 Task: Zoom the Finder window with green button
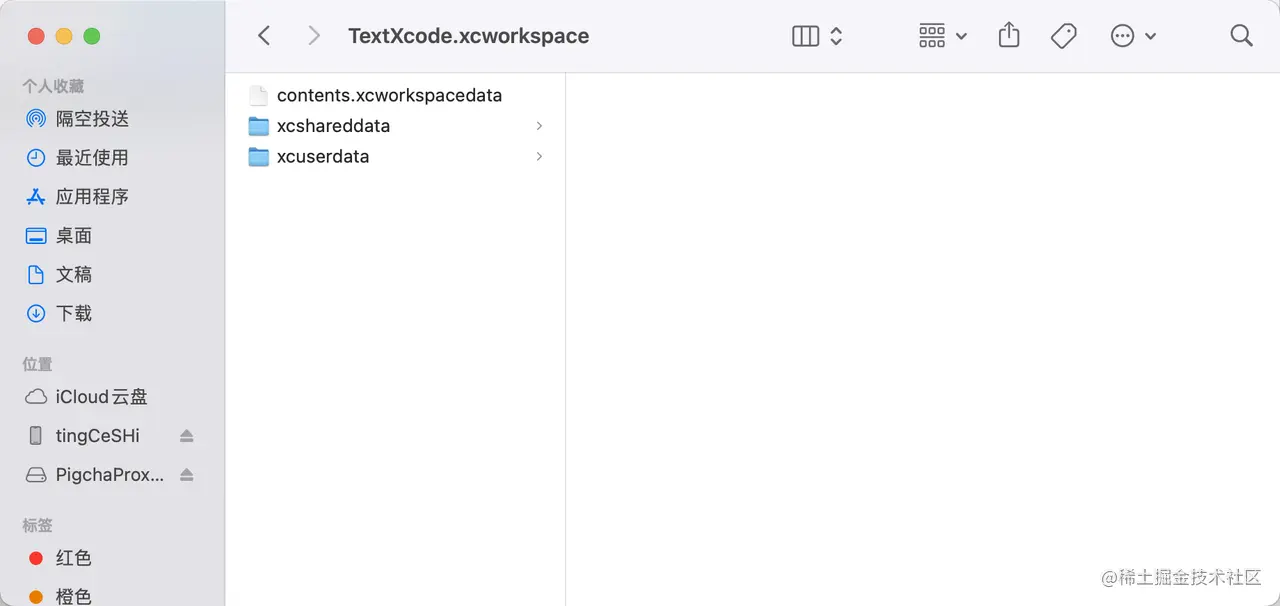pyautogui.click(x=92, y=36)
